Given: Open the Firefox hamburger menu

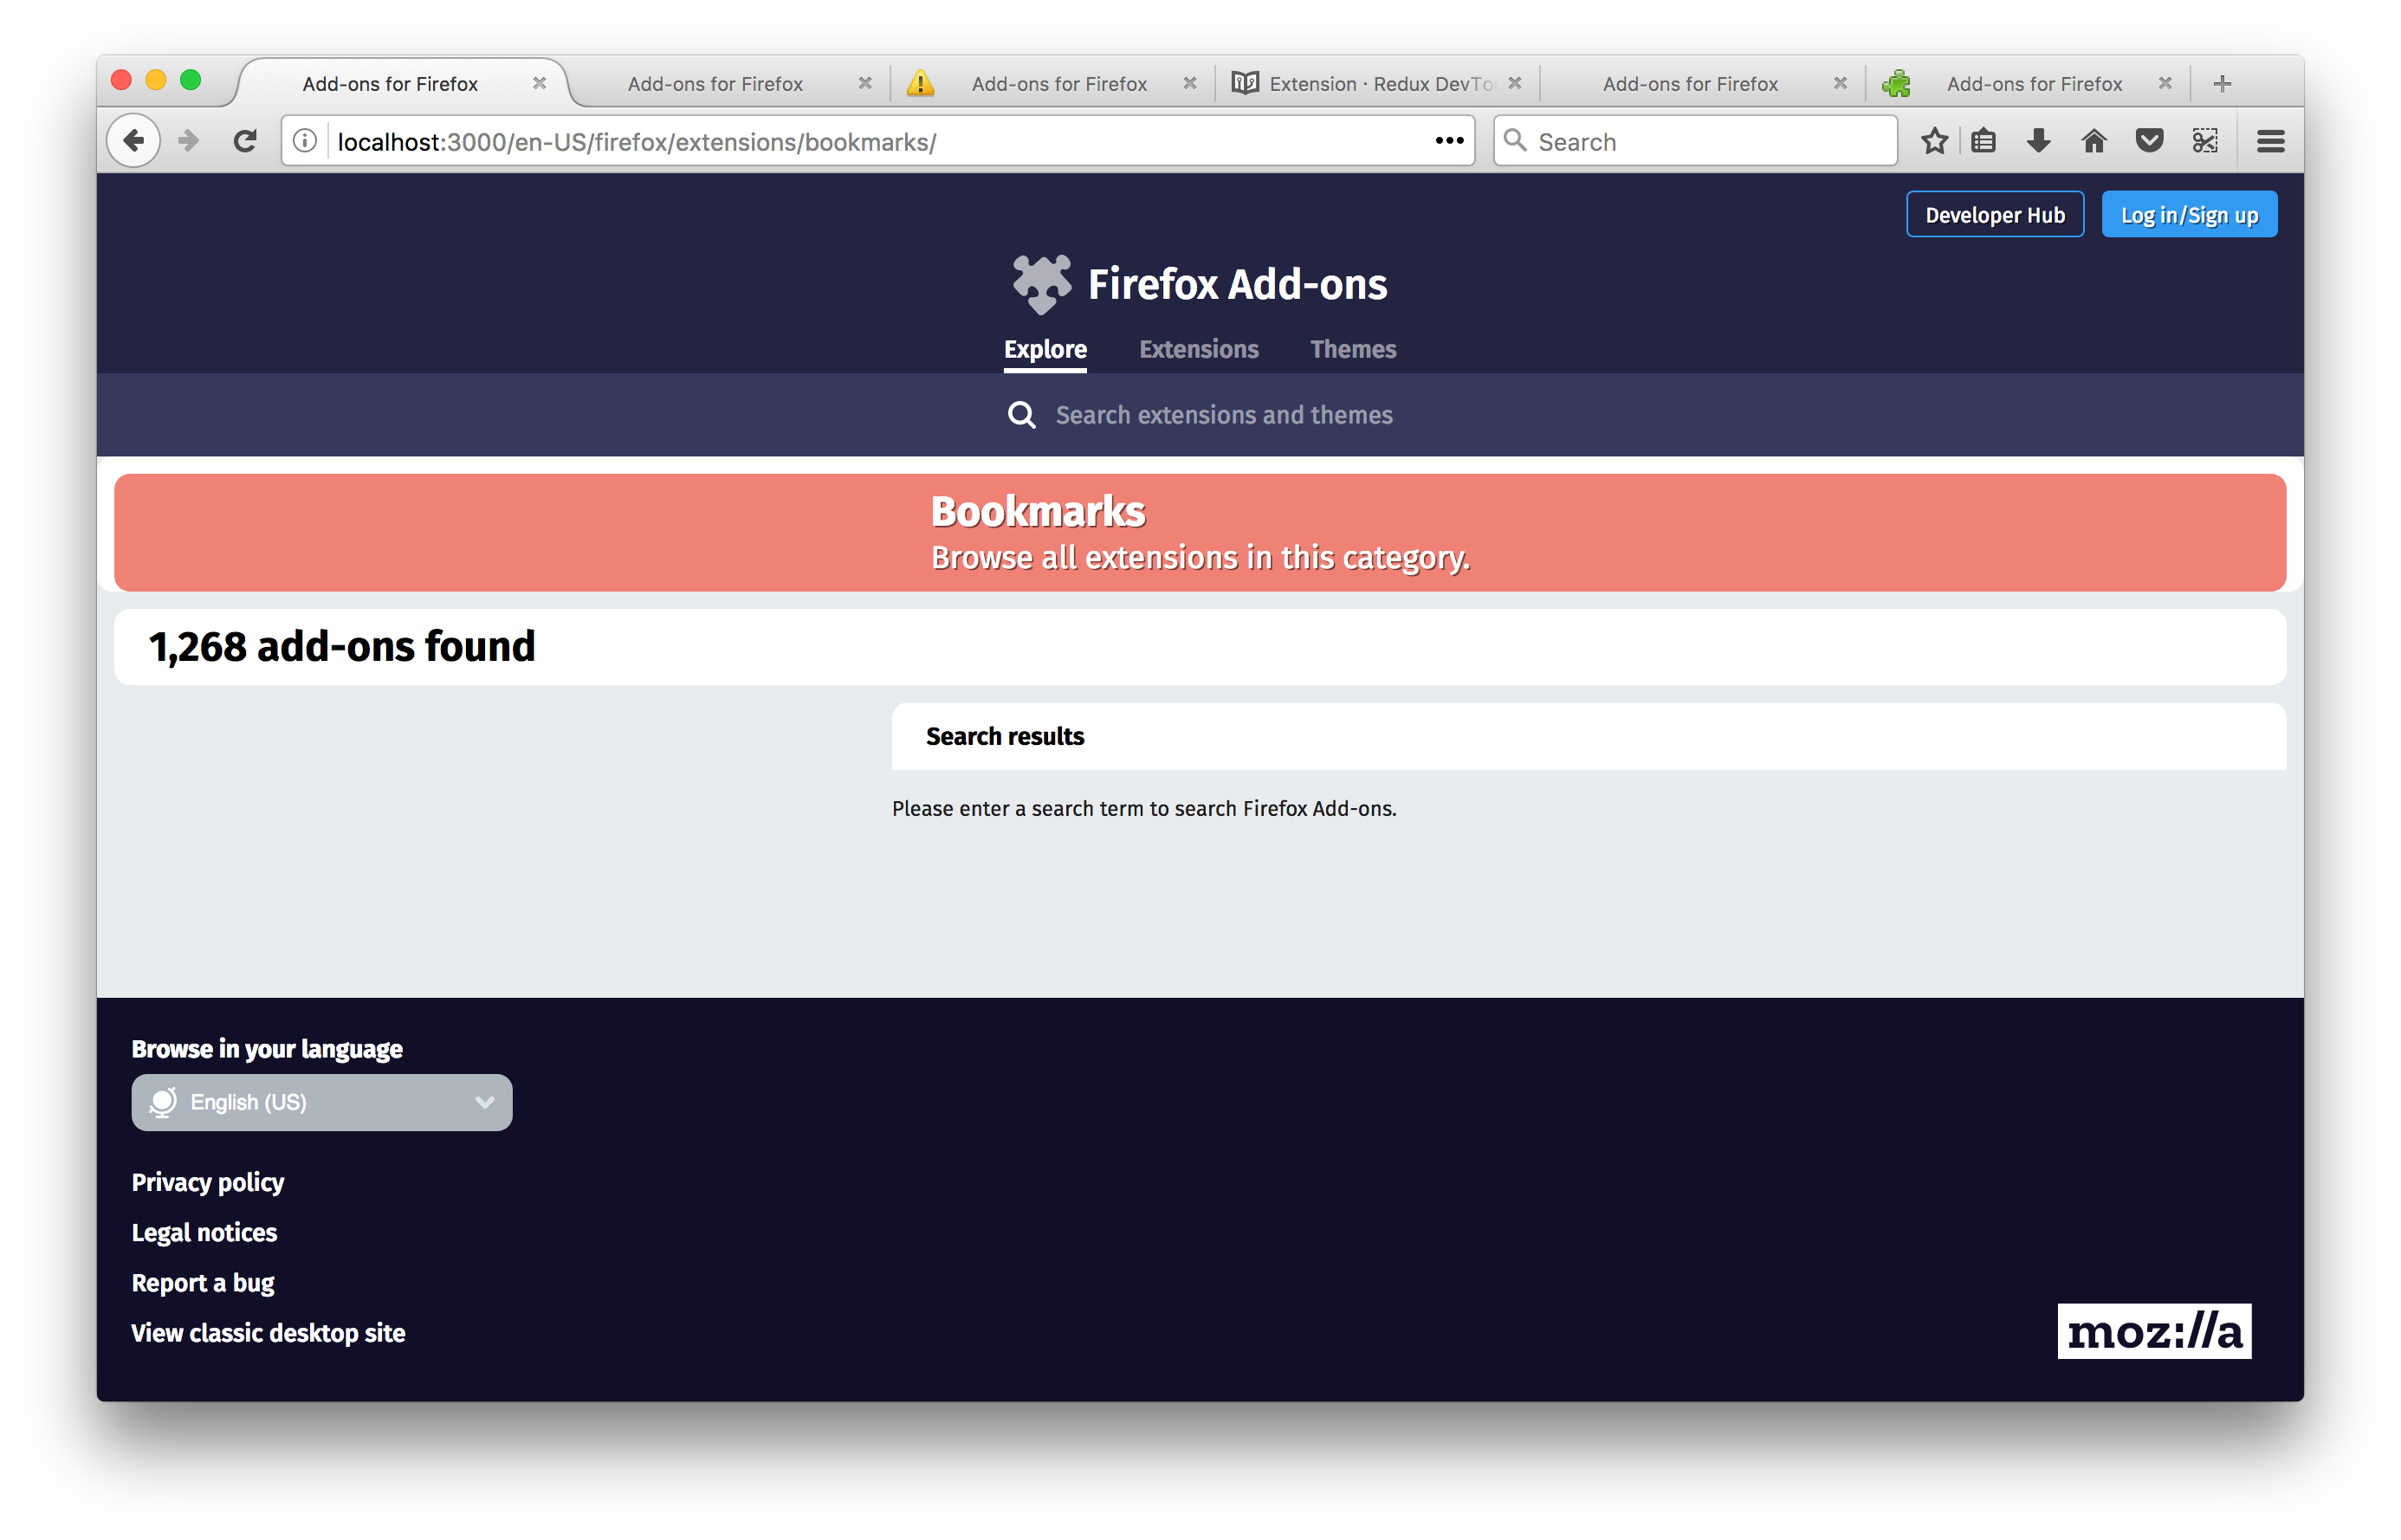Looking at the screenshot, I should [2270, 141].
